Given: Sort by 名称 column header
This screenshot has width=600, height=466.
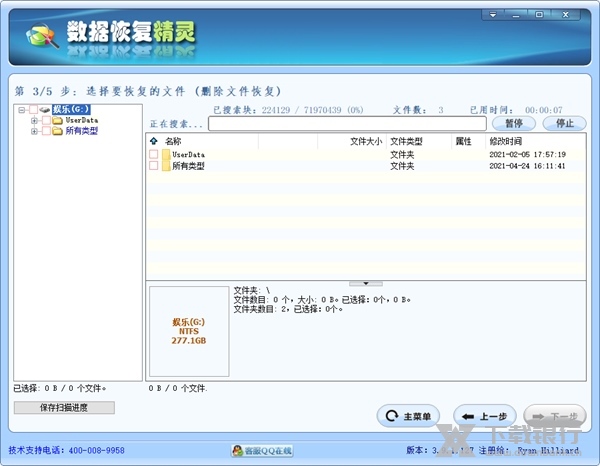Looking at the screenshot, I should click(173, 141).
